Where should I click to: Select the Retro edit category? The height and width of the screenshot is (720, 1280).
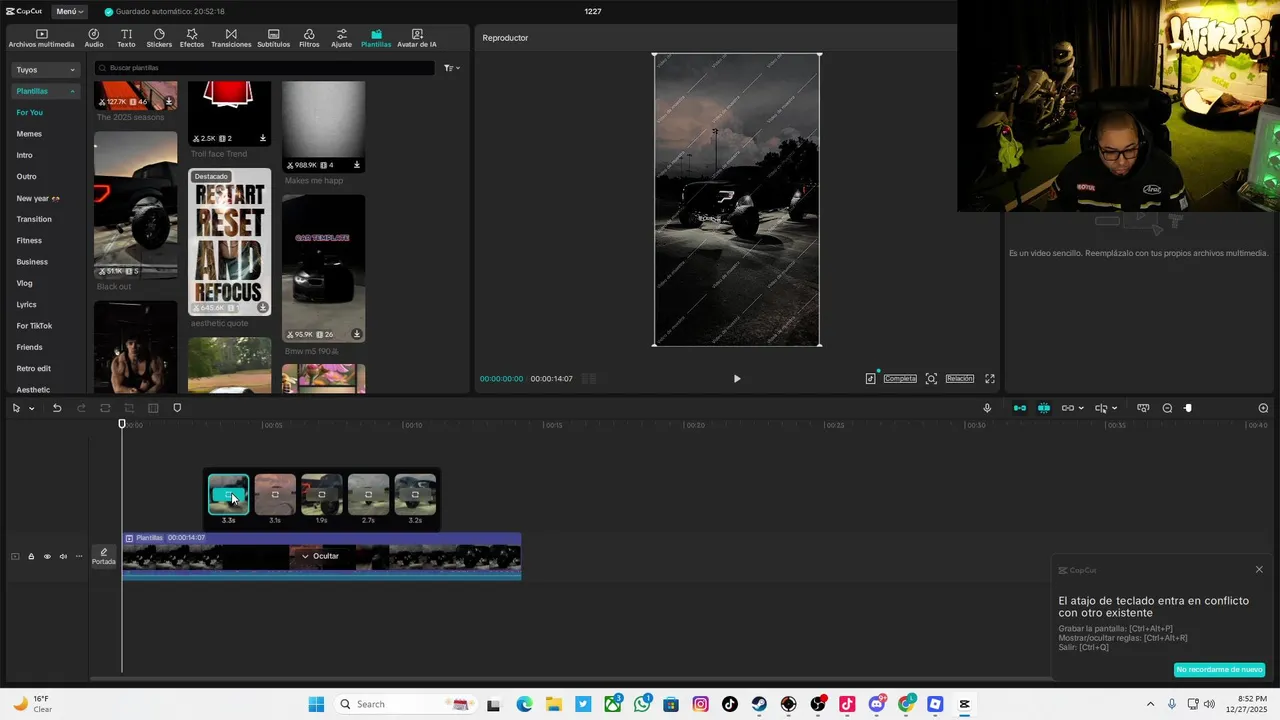(33, 368)
